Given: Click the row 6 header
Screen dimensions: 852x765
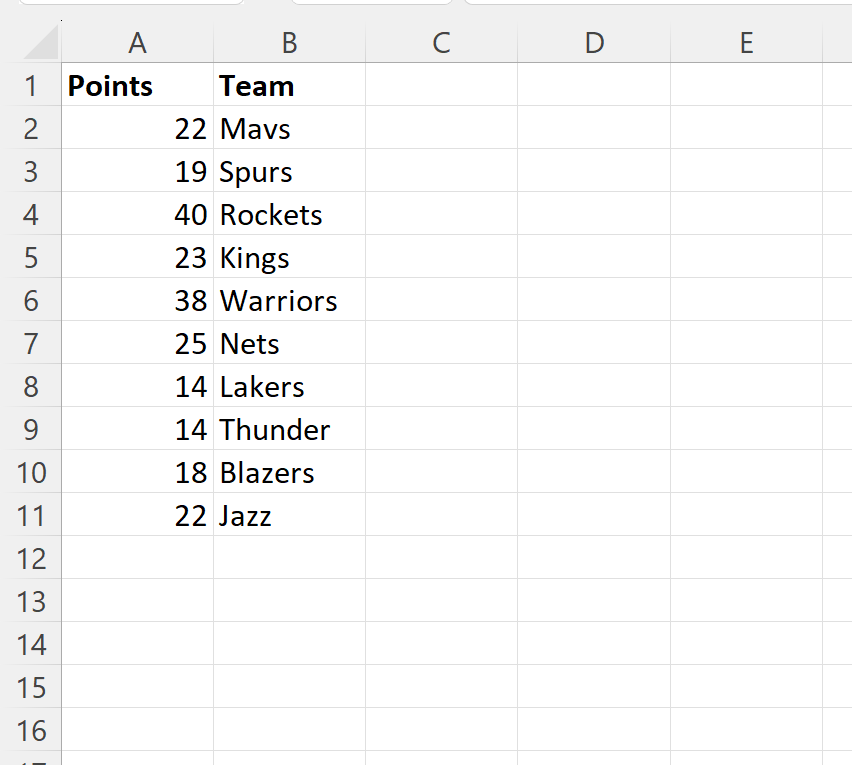Looking at the screenshot, I should (31, 301).
